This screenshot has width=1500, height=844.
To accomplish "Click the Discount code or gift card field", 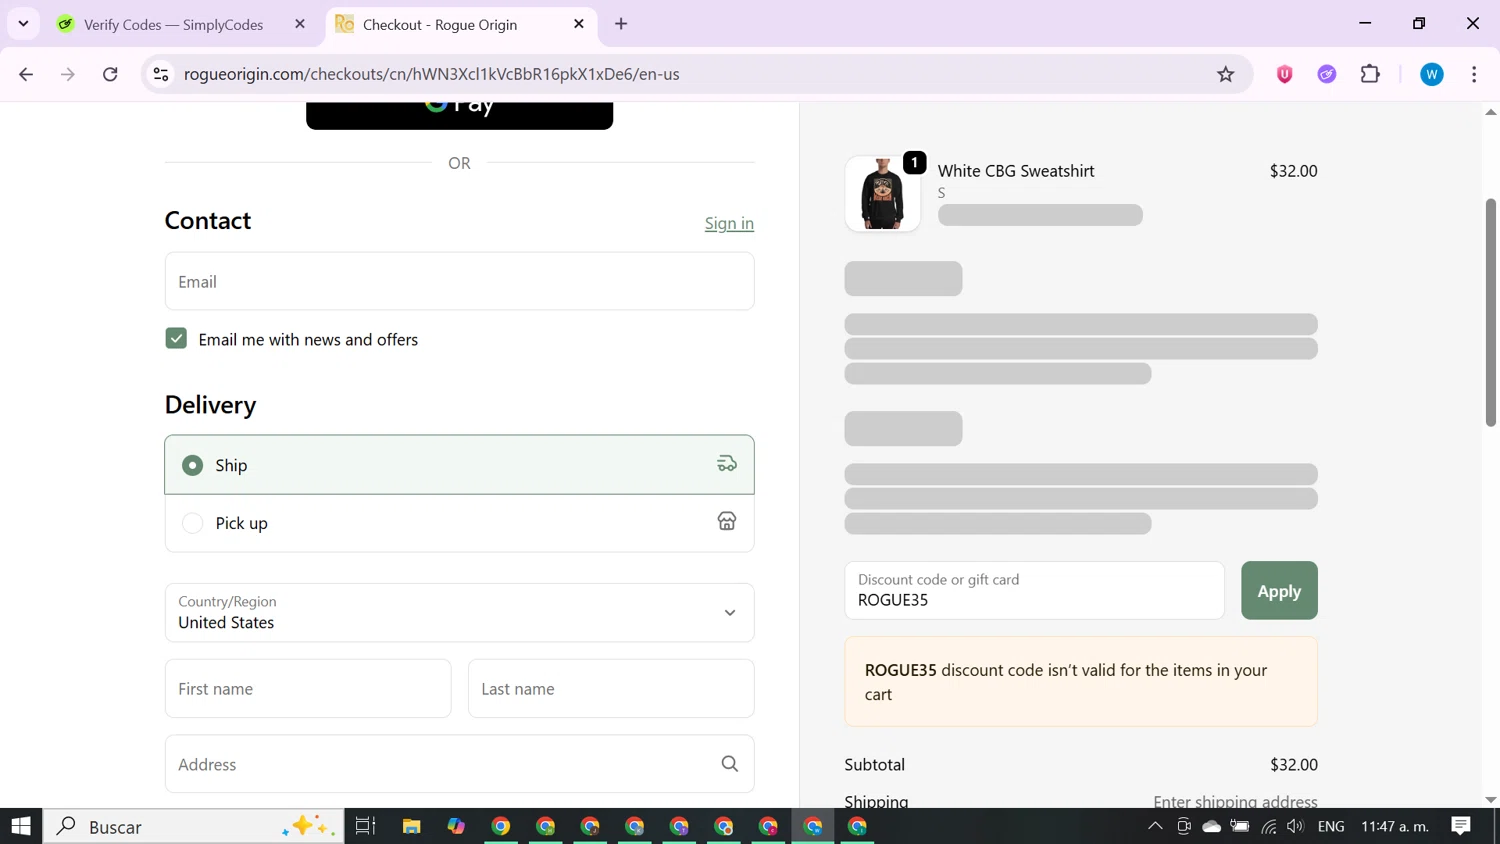I will [x=1034, y=590].
